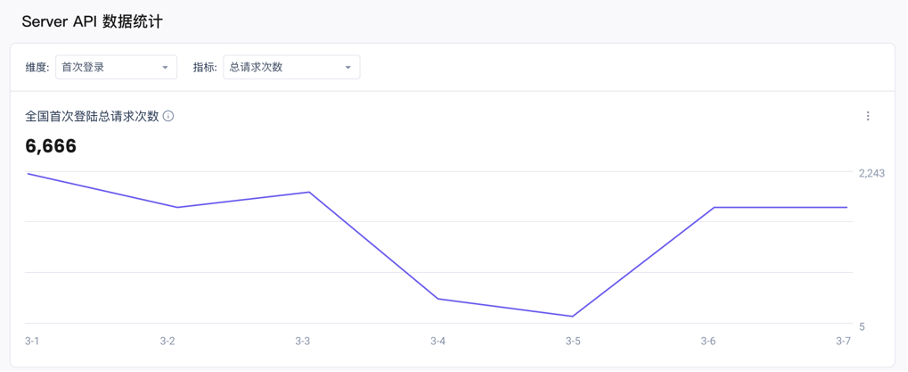Click the 3-2 date label on axis
The width and height of the screenshot is (908, 372).
click(x=167, y=341)
